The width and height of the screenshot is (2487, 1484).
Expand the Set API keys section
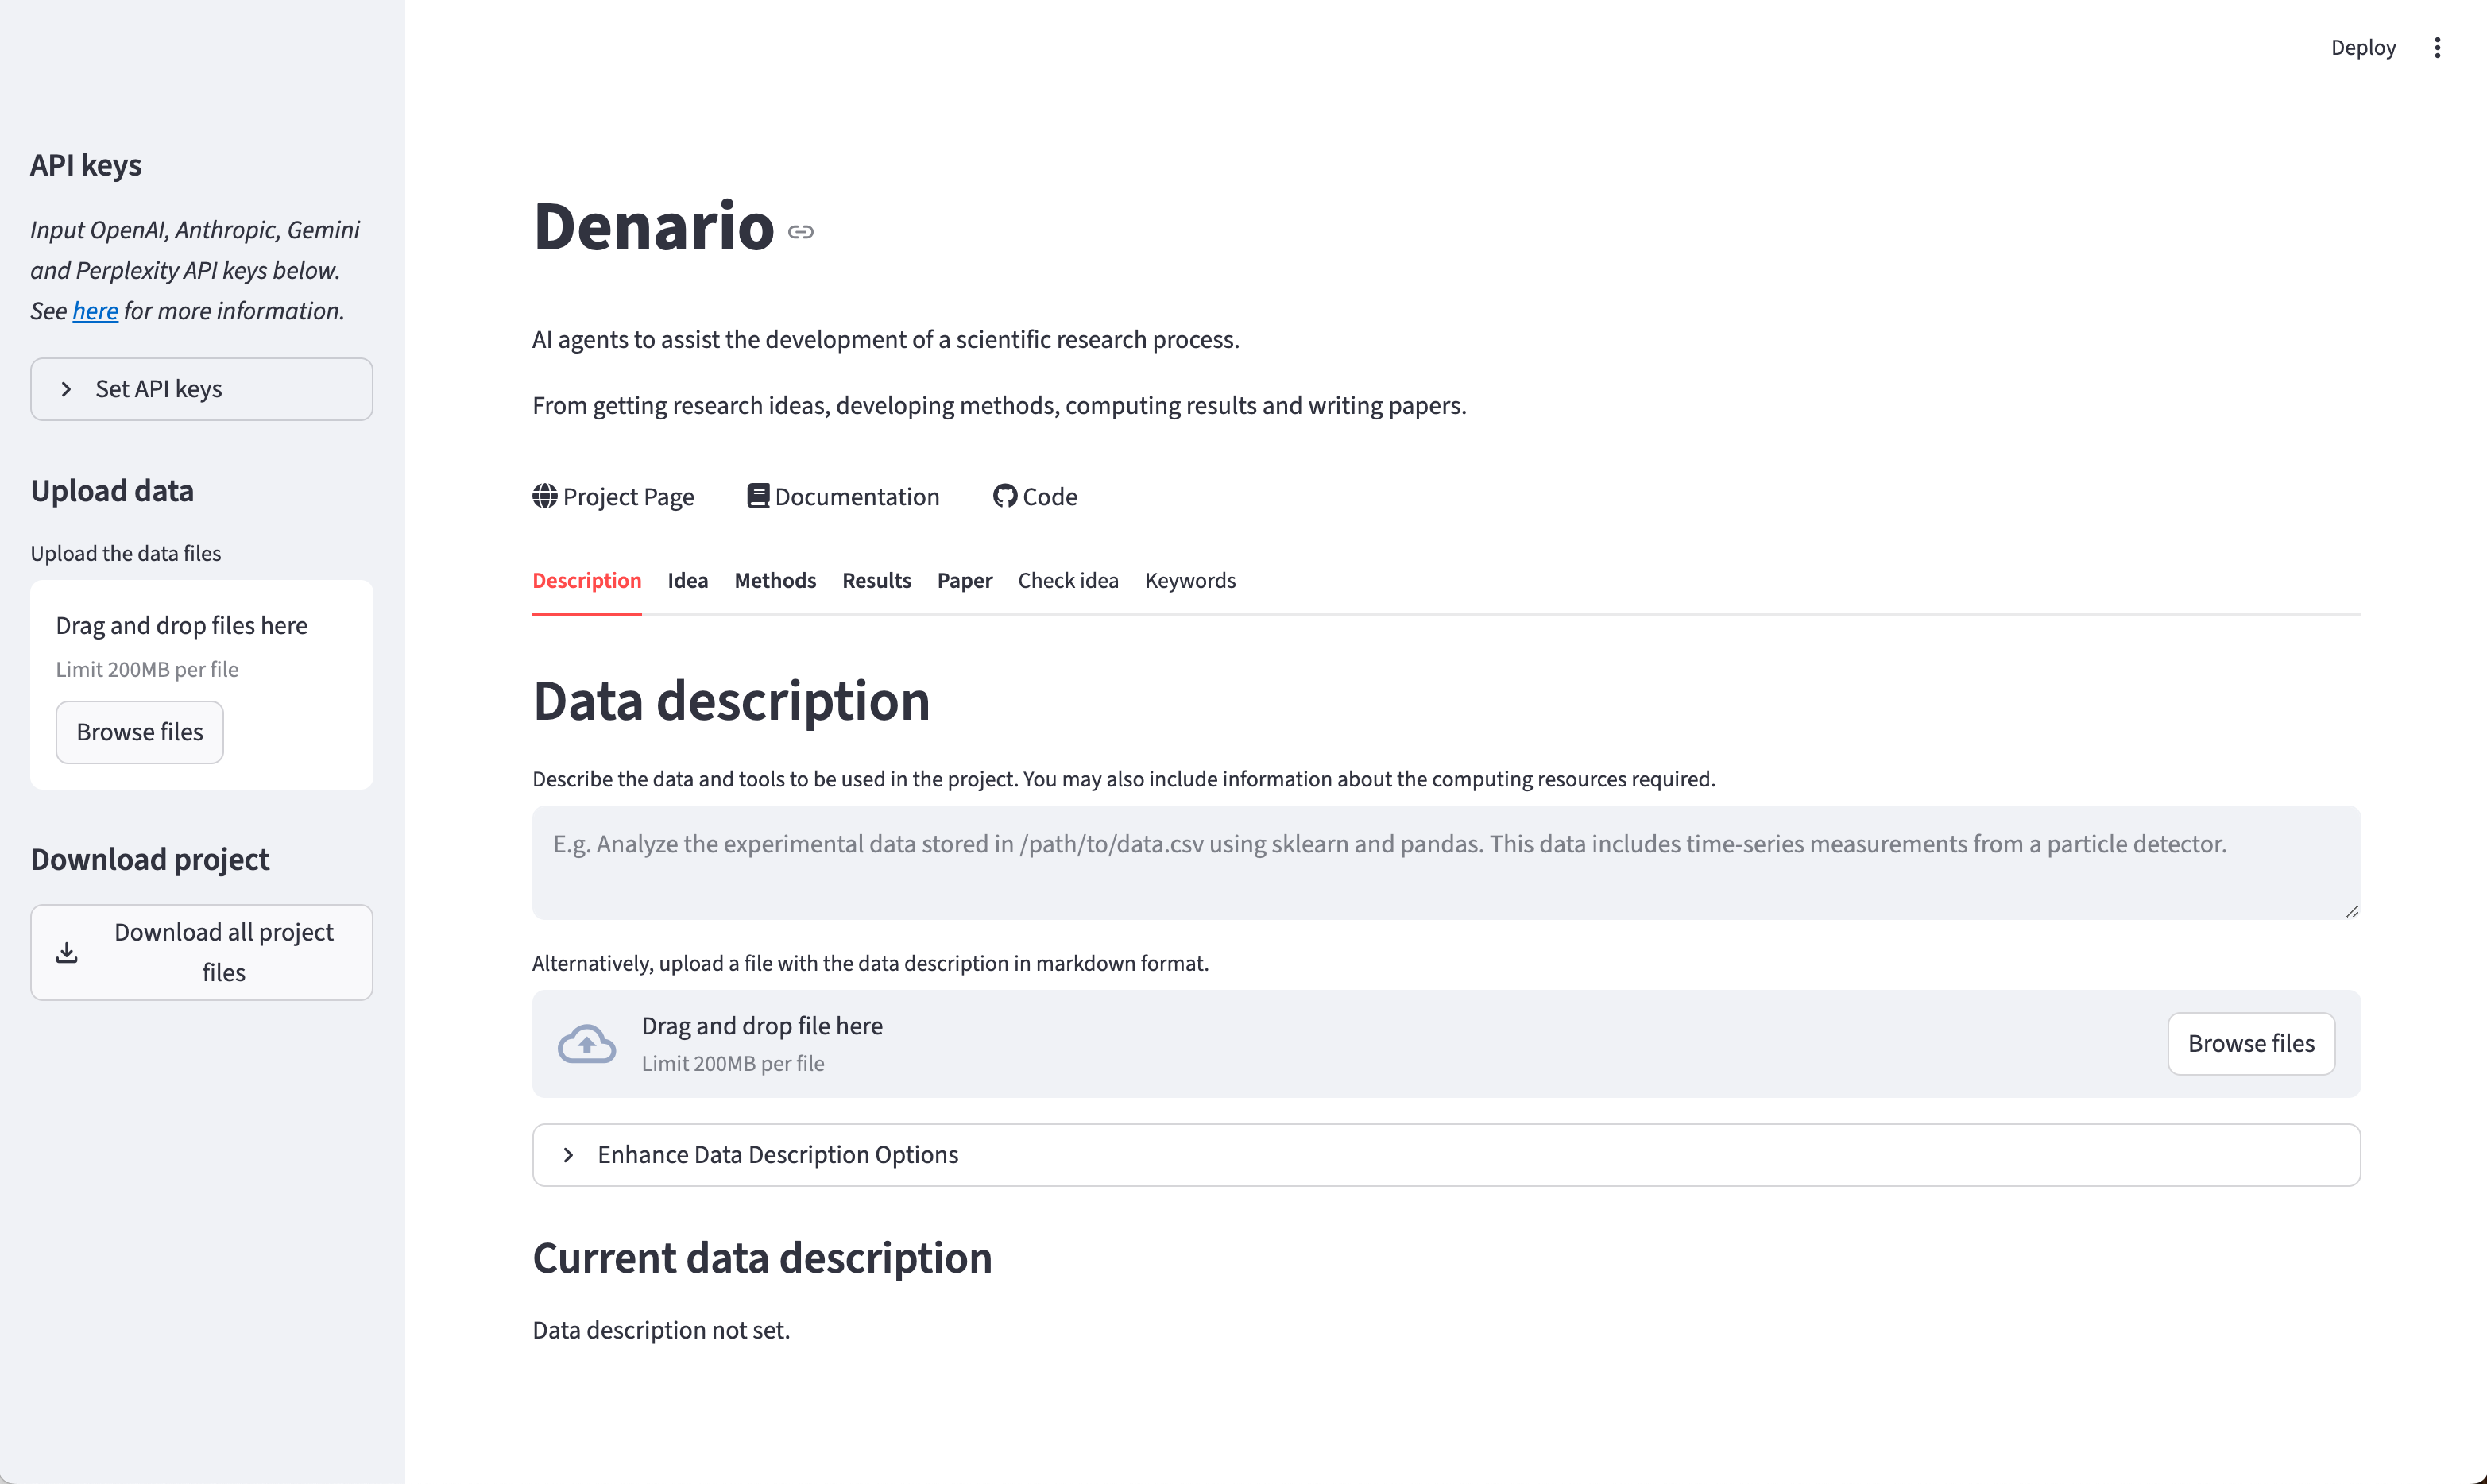coord(201,389)
